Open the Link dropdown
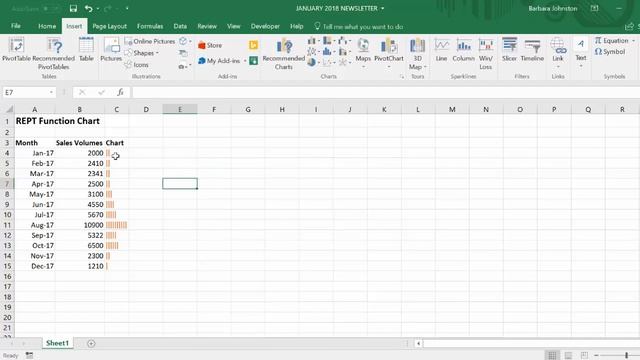This screenshot has height=360, width=640. (x=558, y=67)
